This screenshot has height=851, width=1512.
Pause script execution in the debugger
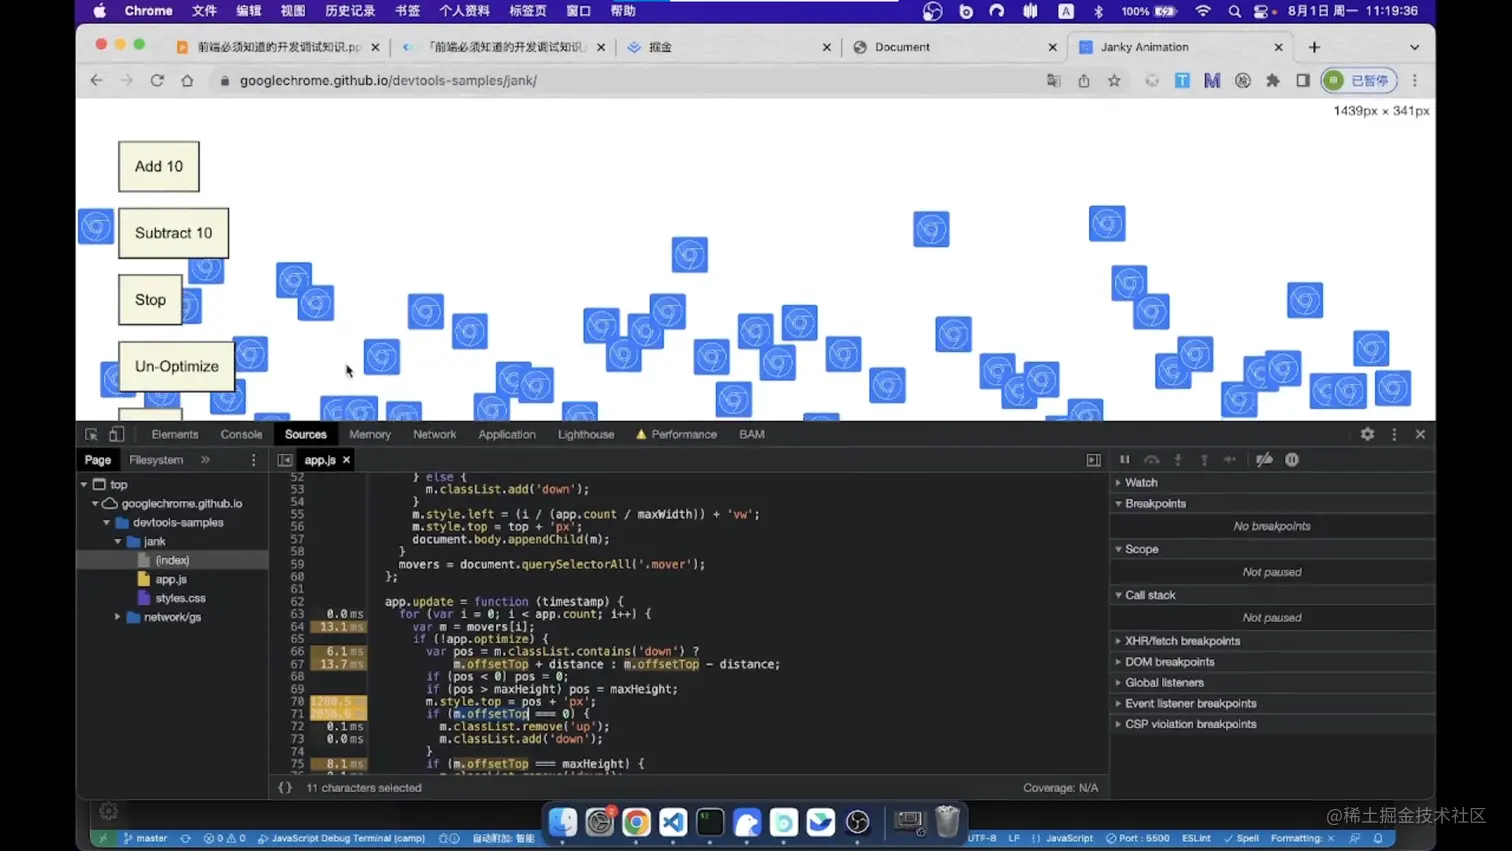click(x=1124, y=460)
